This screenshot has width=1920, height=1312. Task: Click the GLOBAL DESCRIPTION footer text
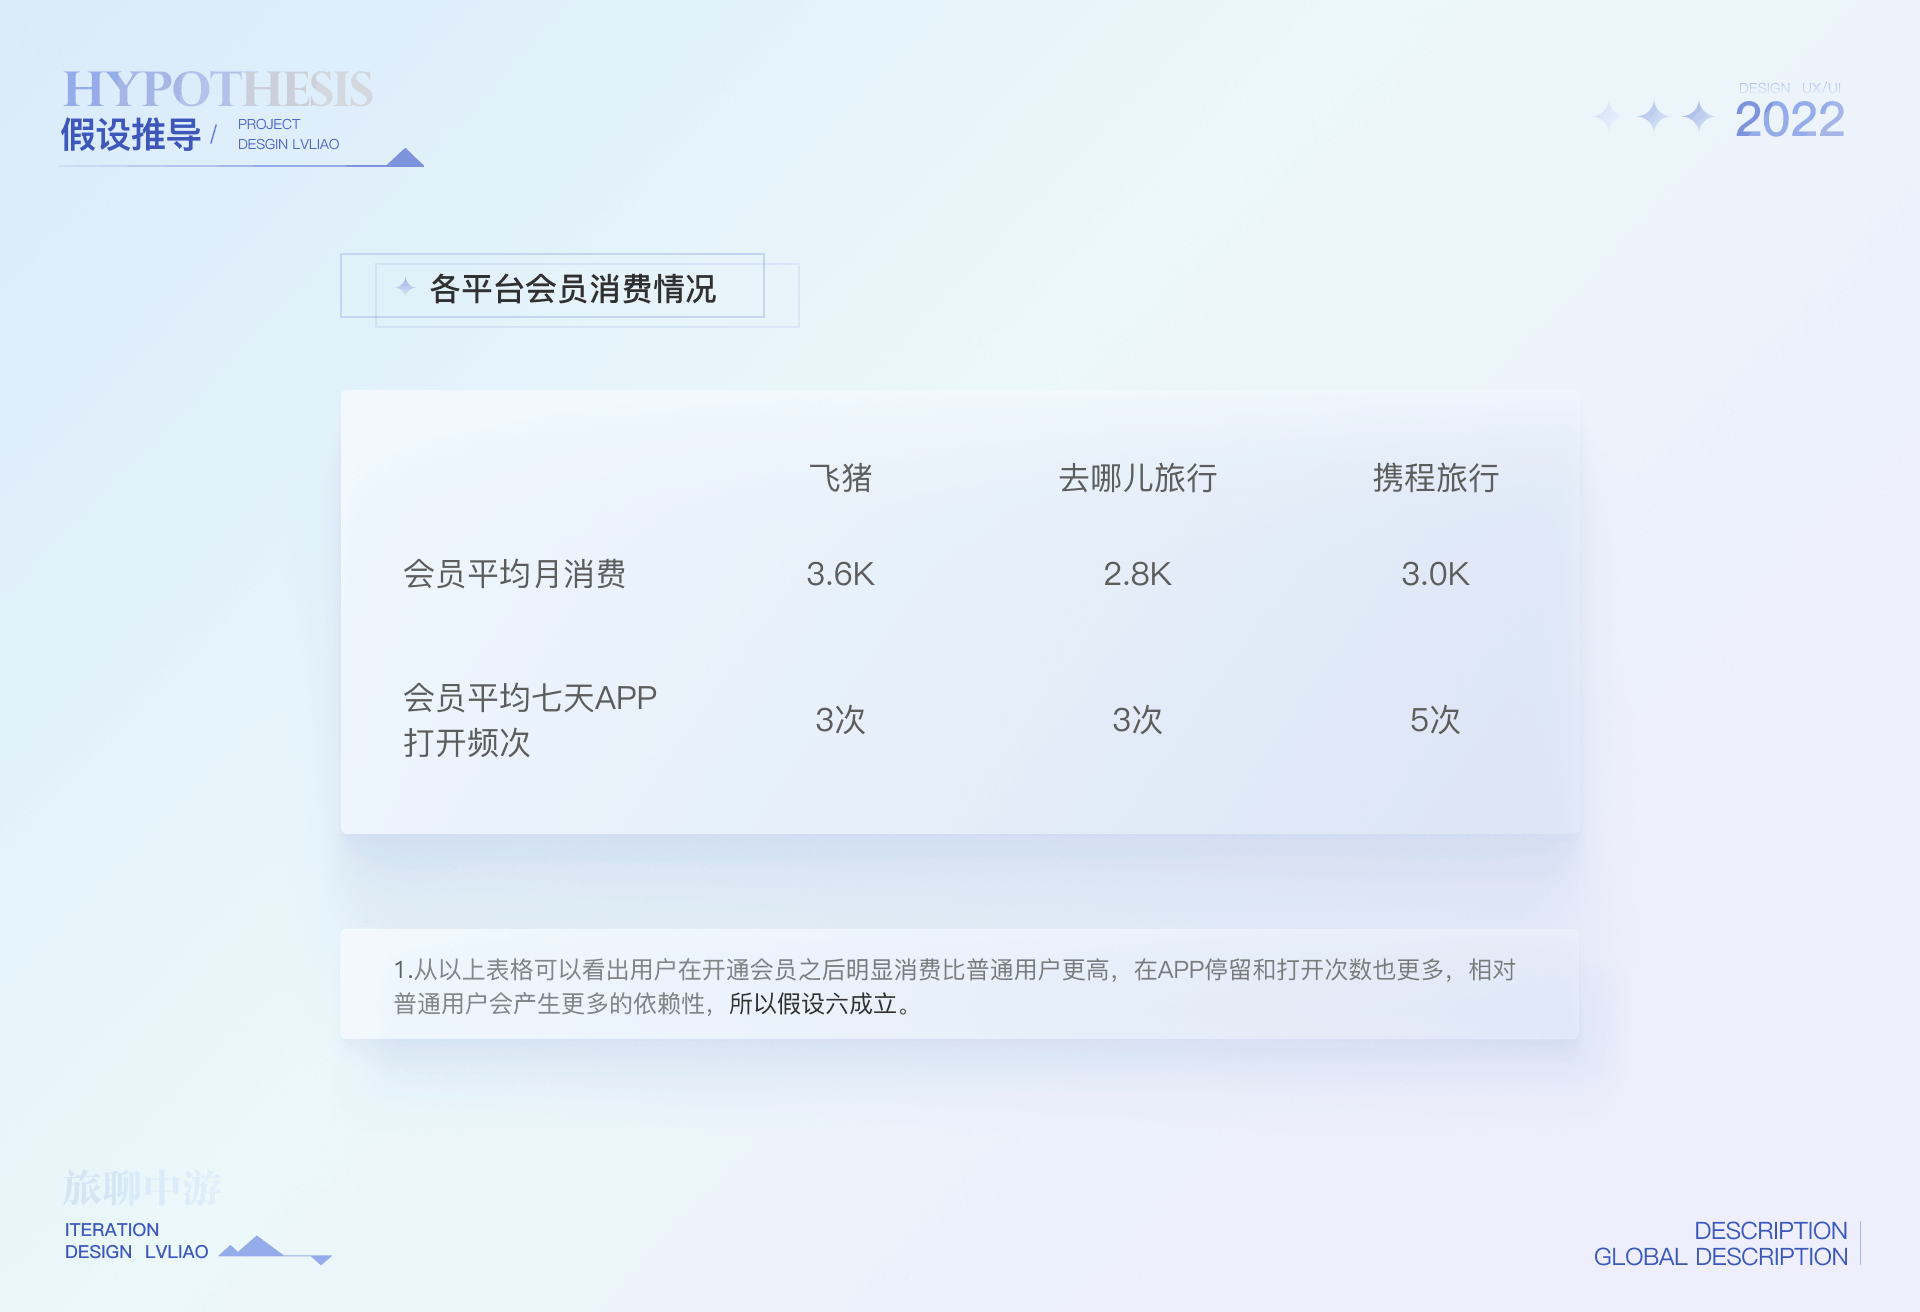click(x=1721, y=1257)
